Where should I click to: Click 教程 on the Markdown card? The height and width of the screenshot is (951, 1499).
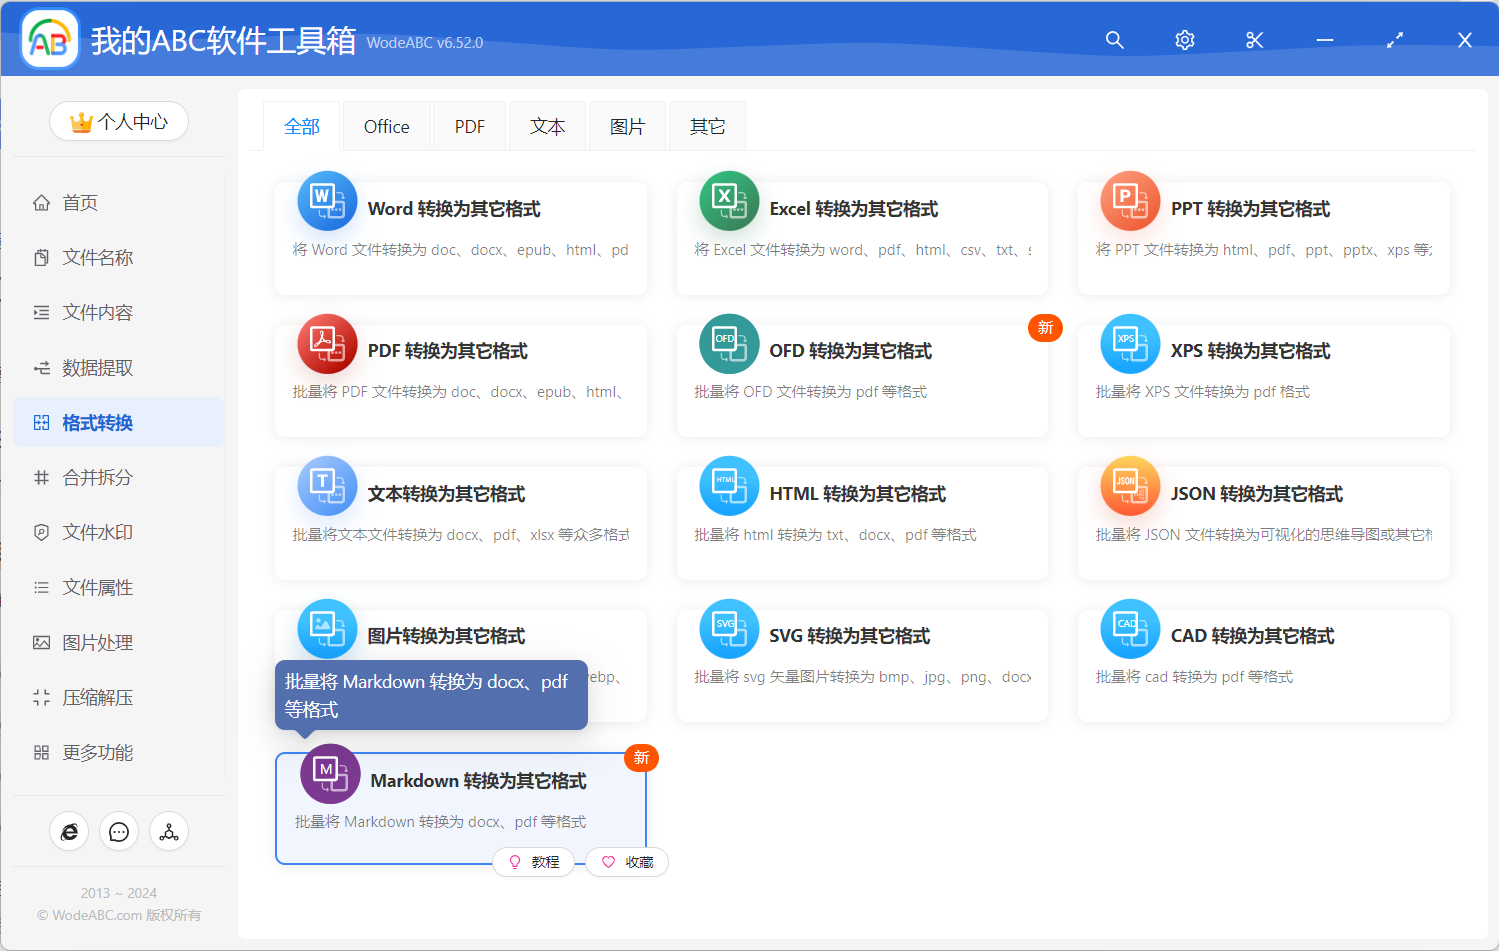(535, 861)
